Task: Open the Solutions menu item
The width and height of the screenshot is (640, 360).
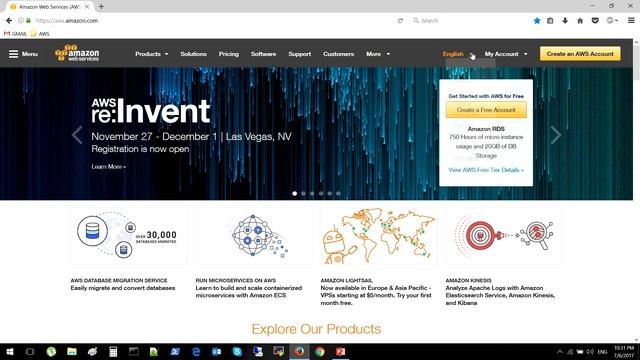Action: click(x=193, y=54)
